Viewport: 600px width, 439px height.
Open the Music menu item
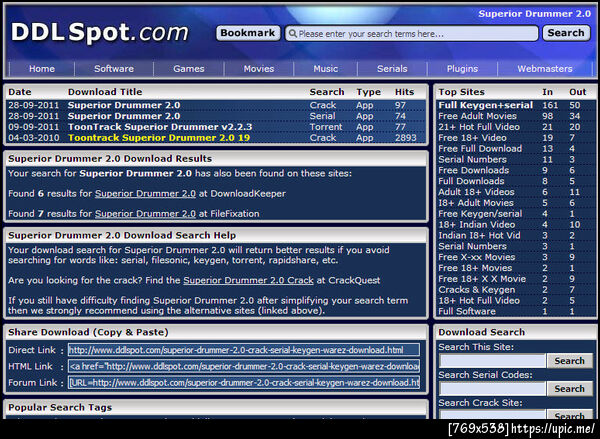326,69
